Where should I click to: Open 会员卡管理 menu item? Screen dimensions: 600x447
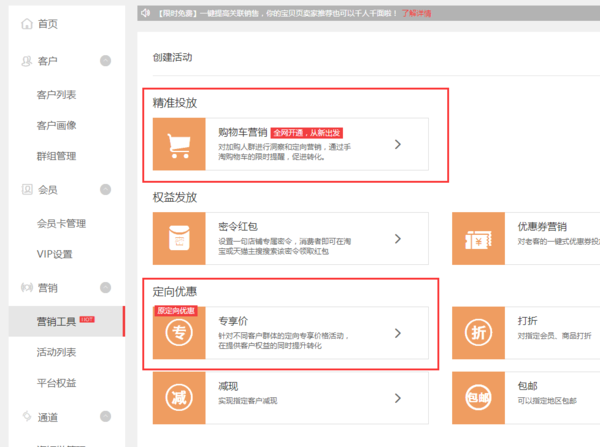(61, 223)
